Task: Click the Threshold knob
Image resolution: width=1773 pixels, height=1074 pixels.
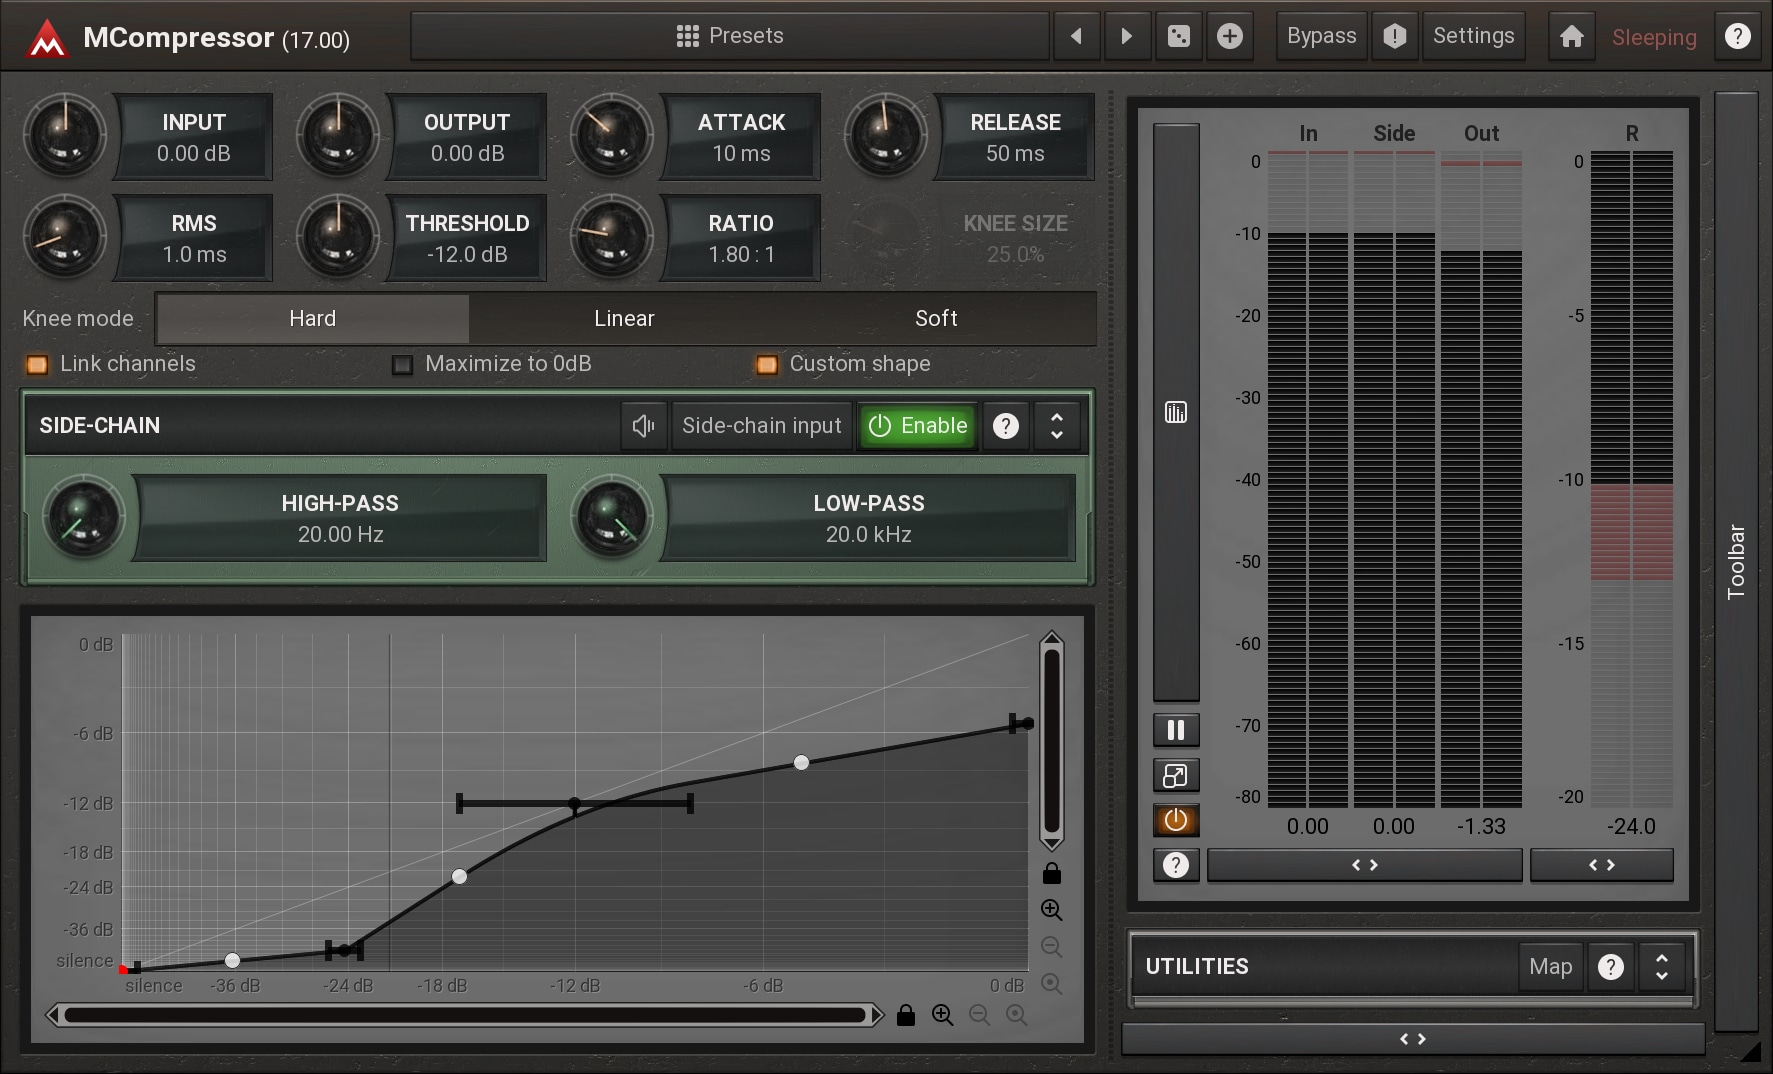Action: (338, 236)
